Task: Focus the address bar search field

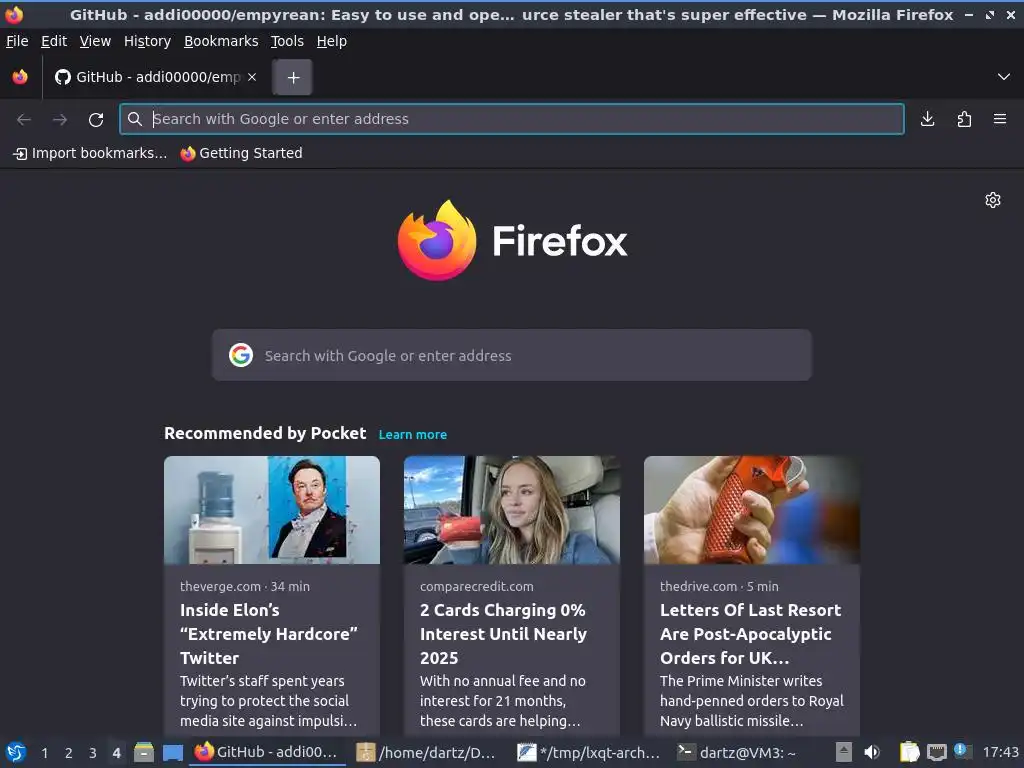Action: point(511,119)
